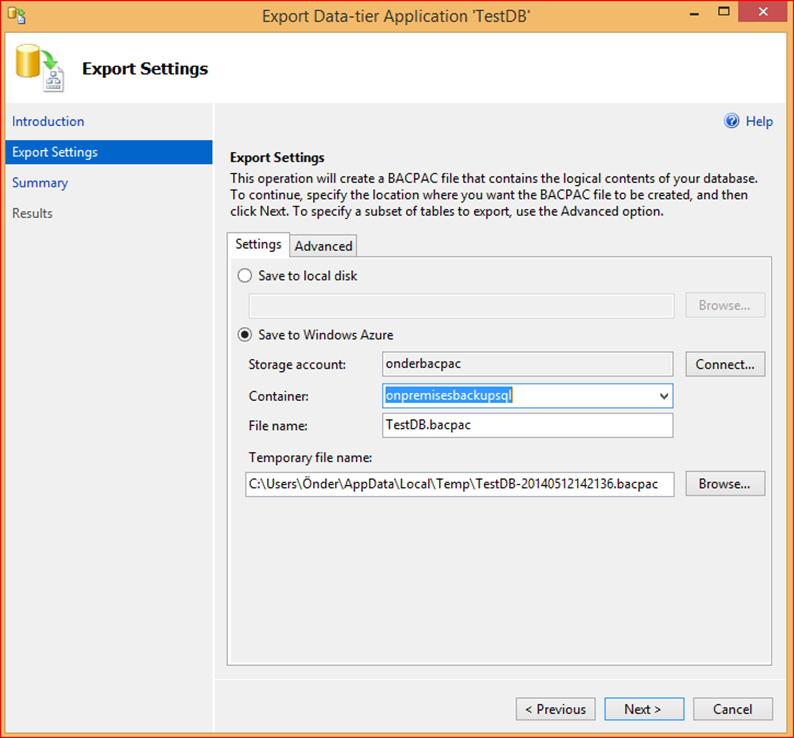Open the Summary step in sidebar
Viewport: 794px width, 738px height.
tap(40, 183)
